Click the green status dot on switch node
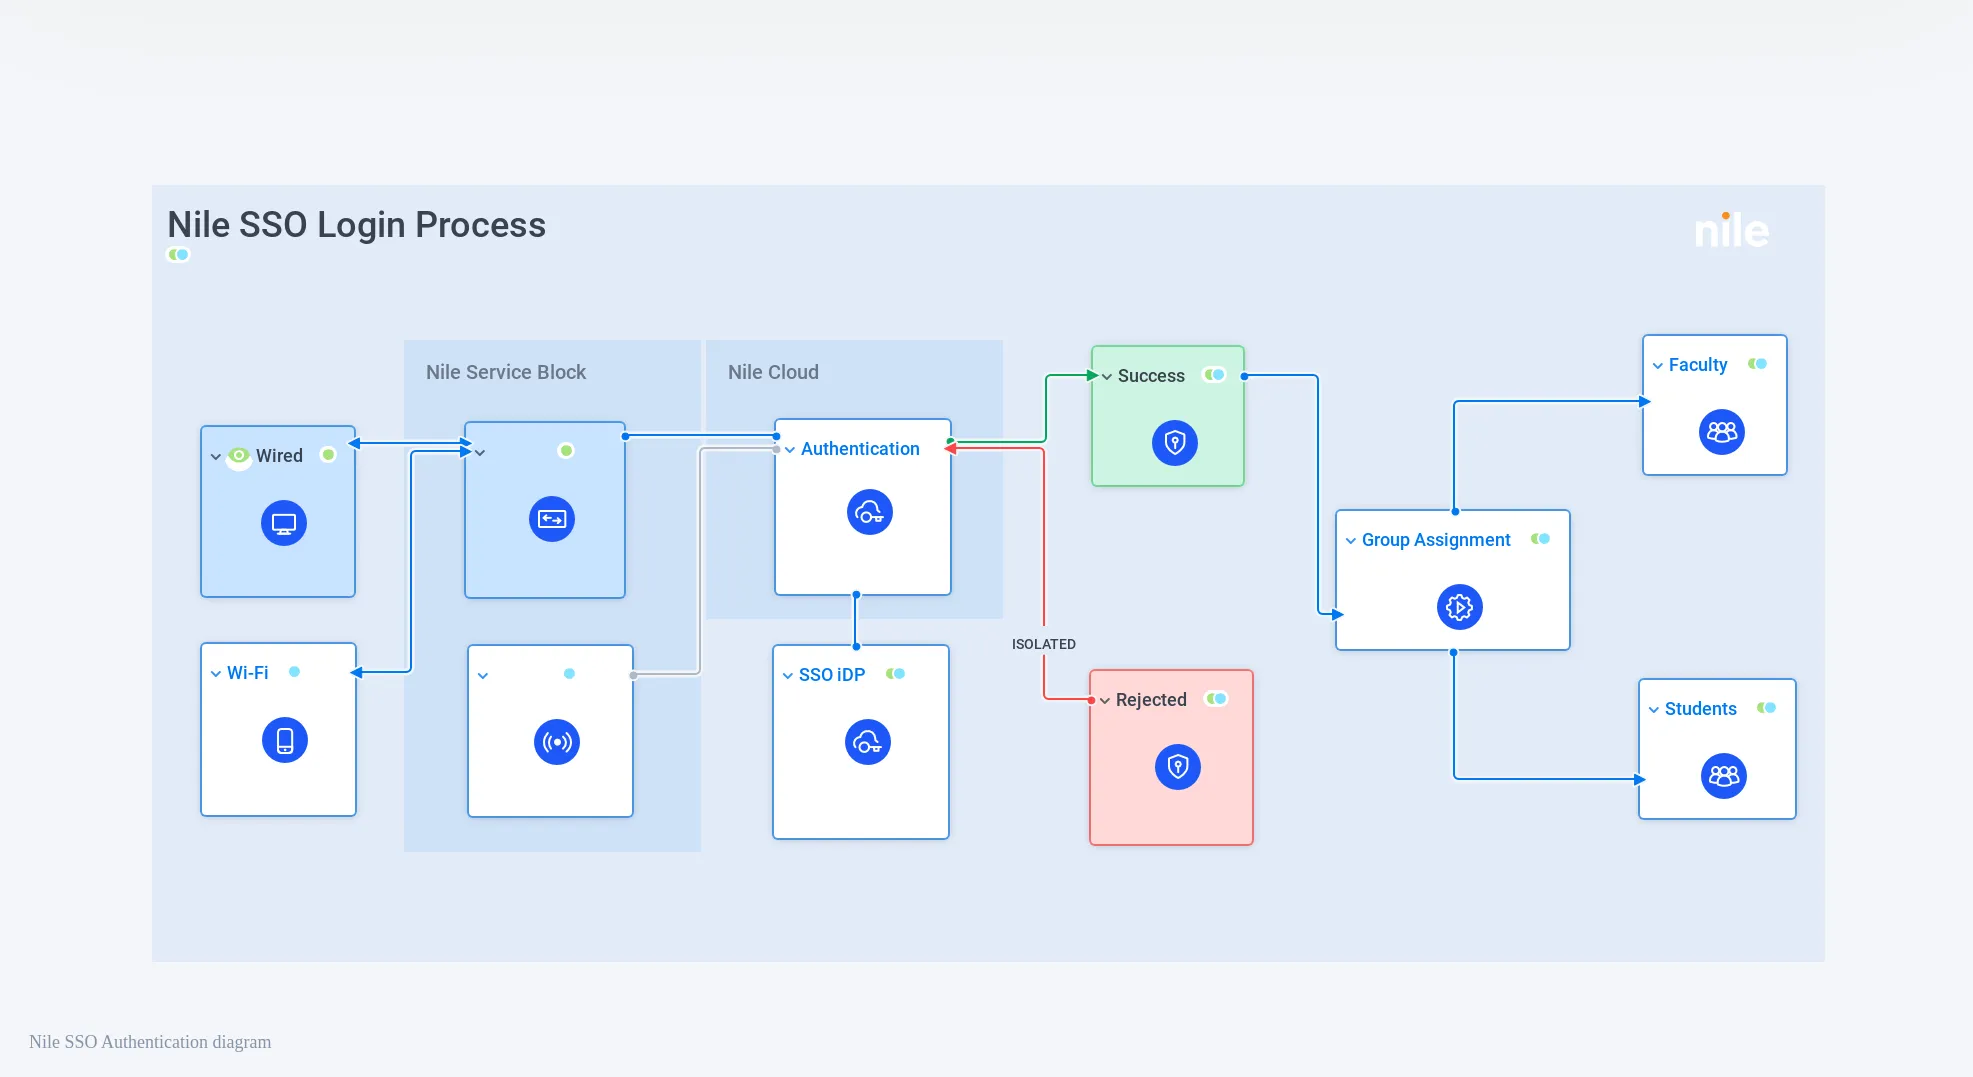 pos(566,451)
